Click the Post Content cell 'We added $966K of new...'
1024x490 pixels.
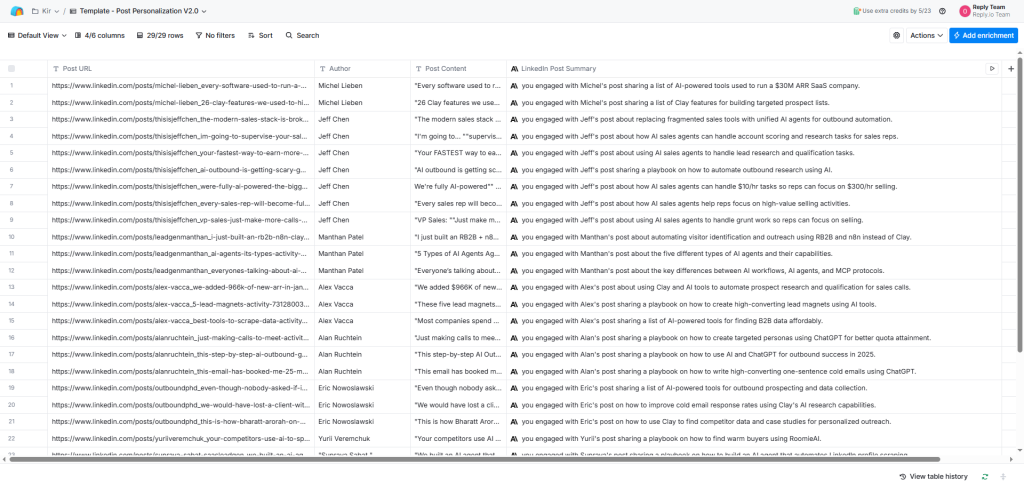coord(458,287)
